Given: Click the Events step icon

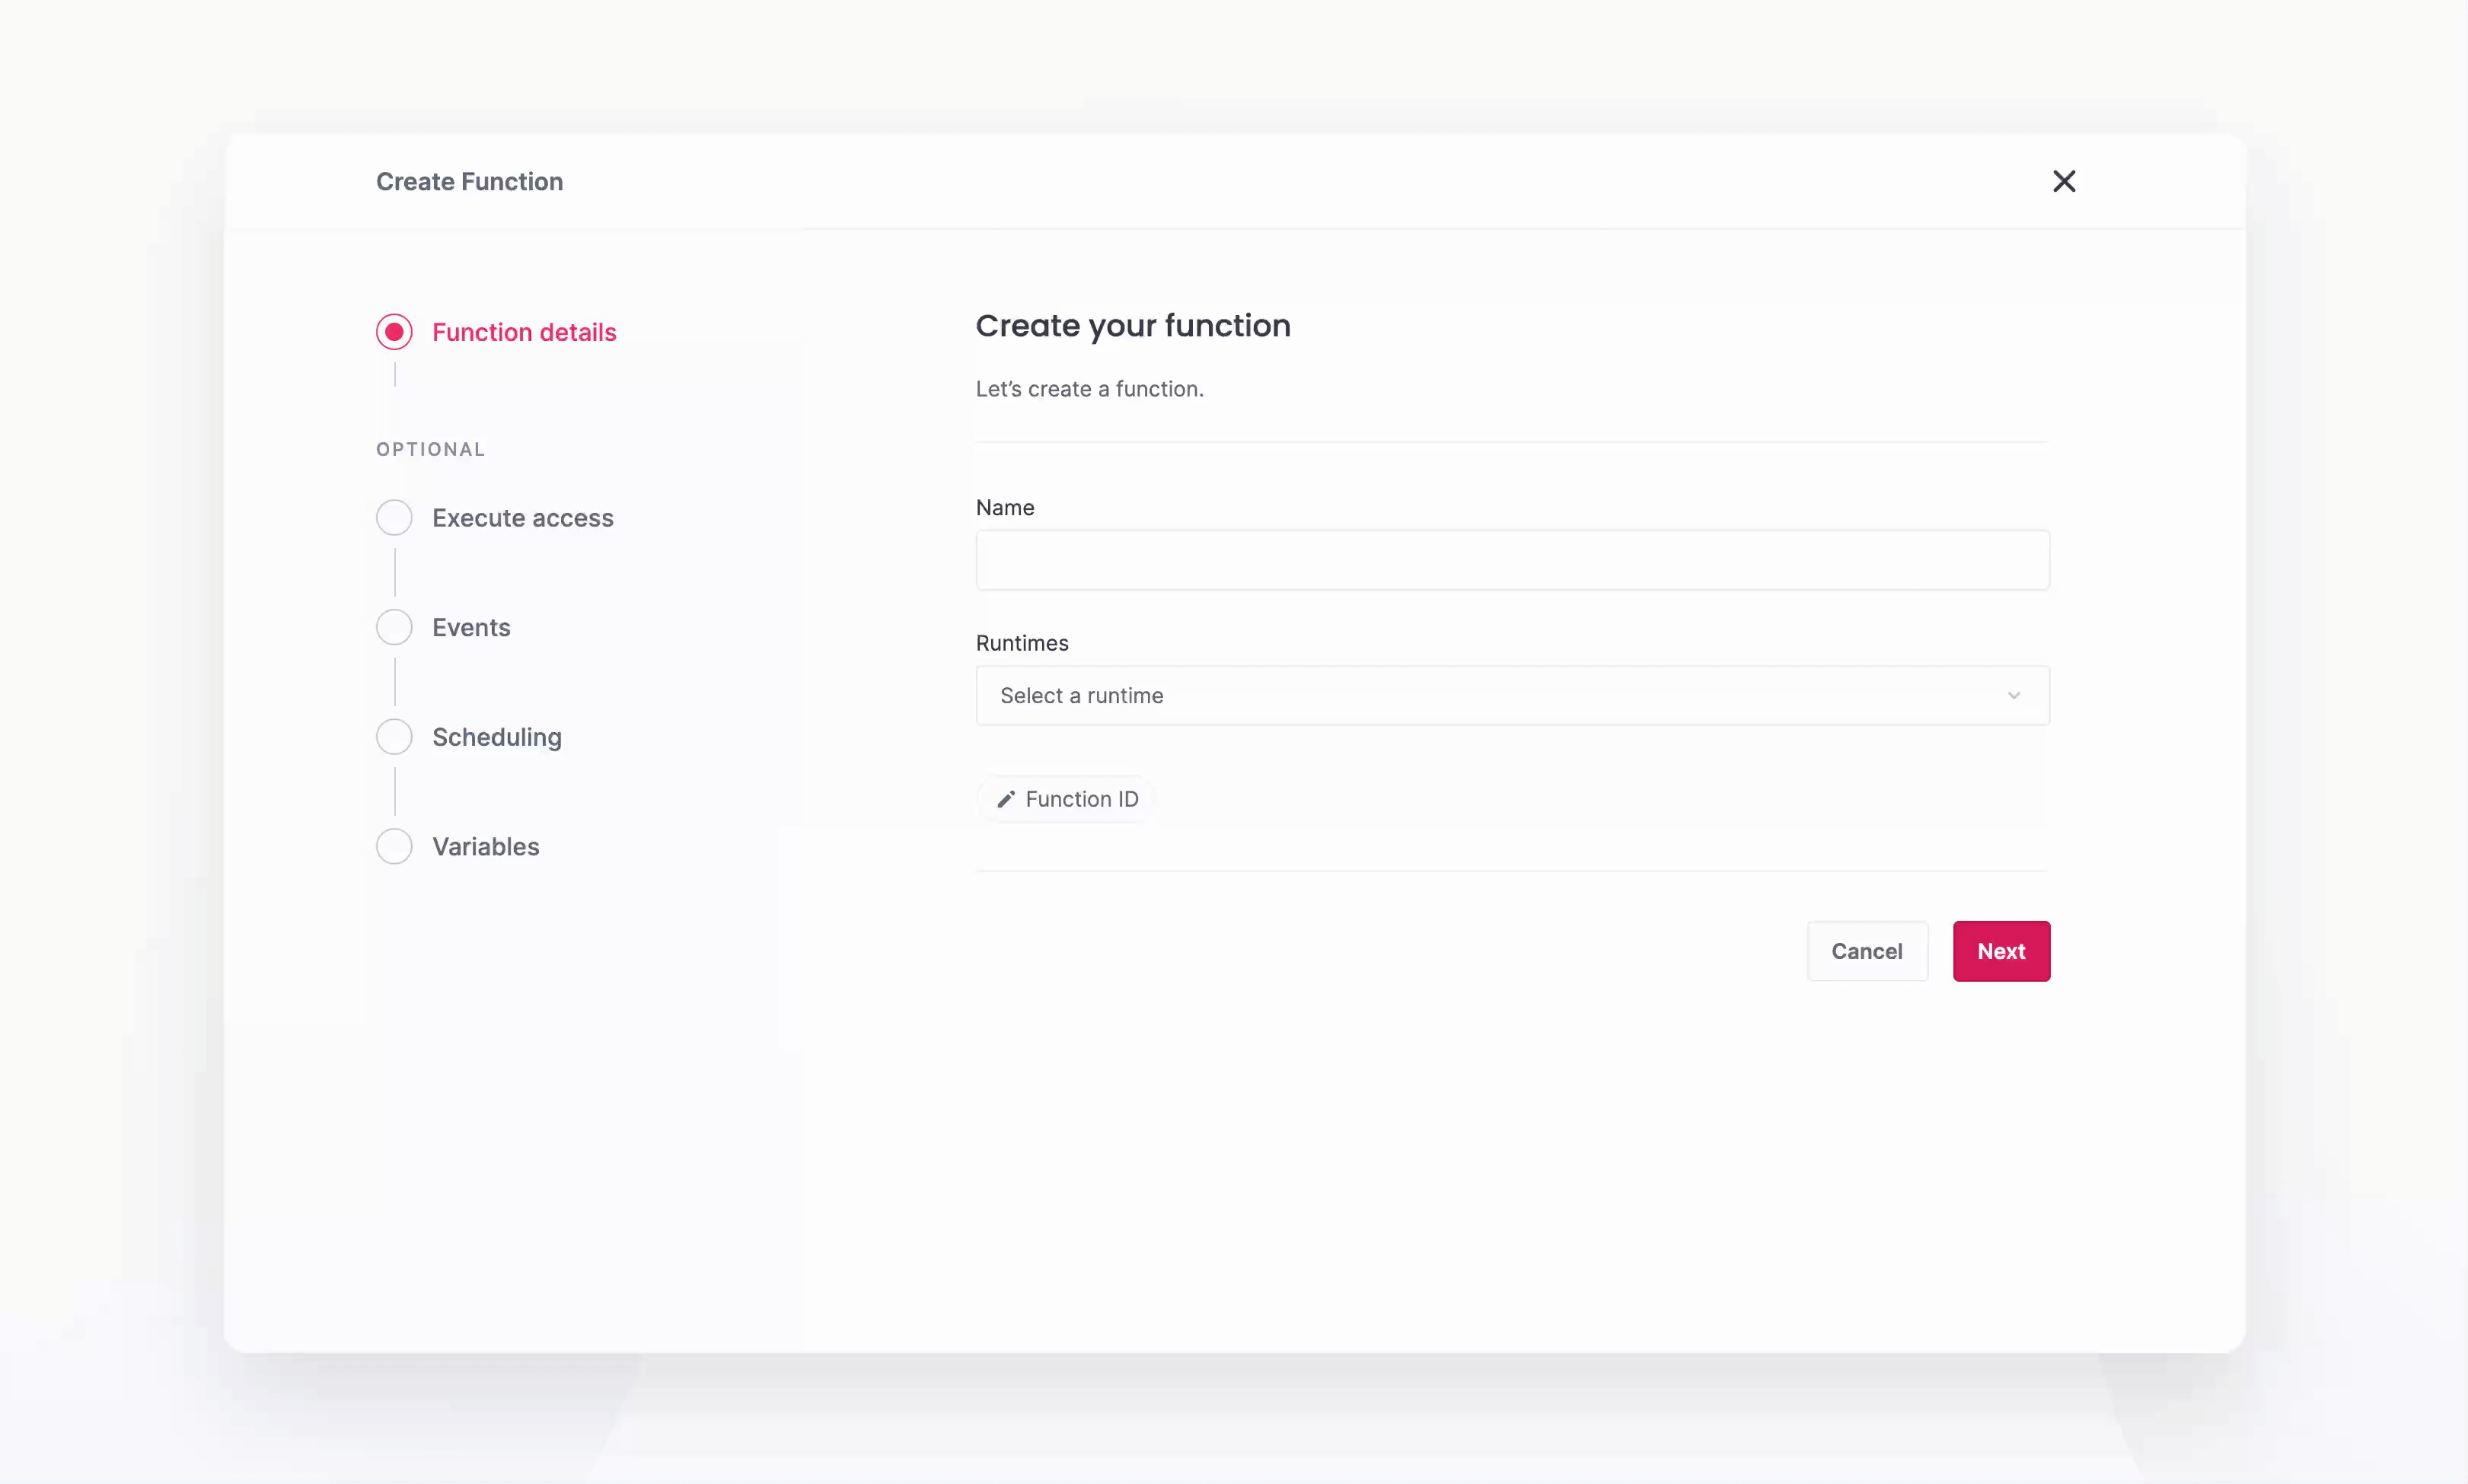Looking at the screenshot, I should point(395,627).
